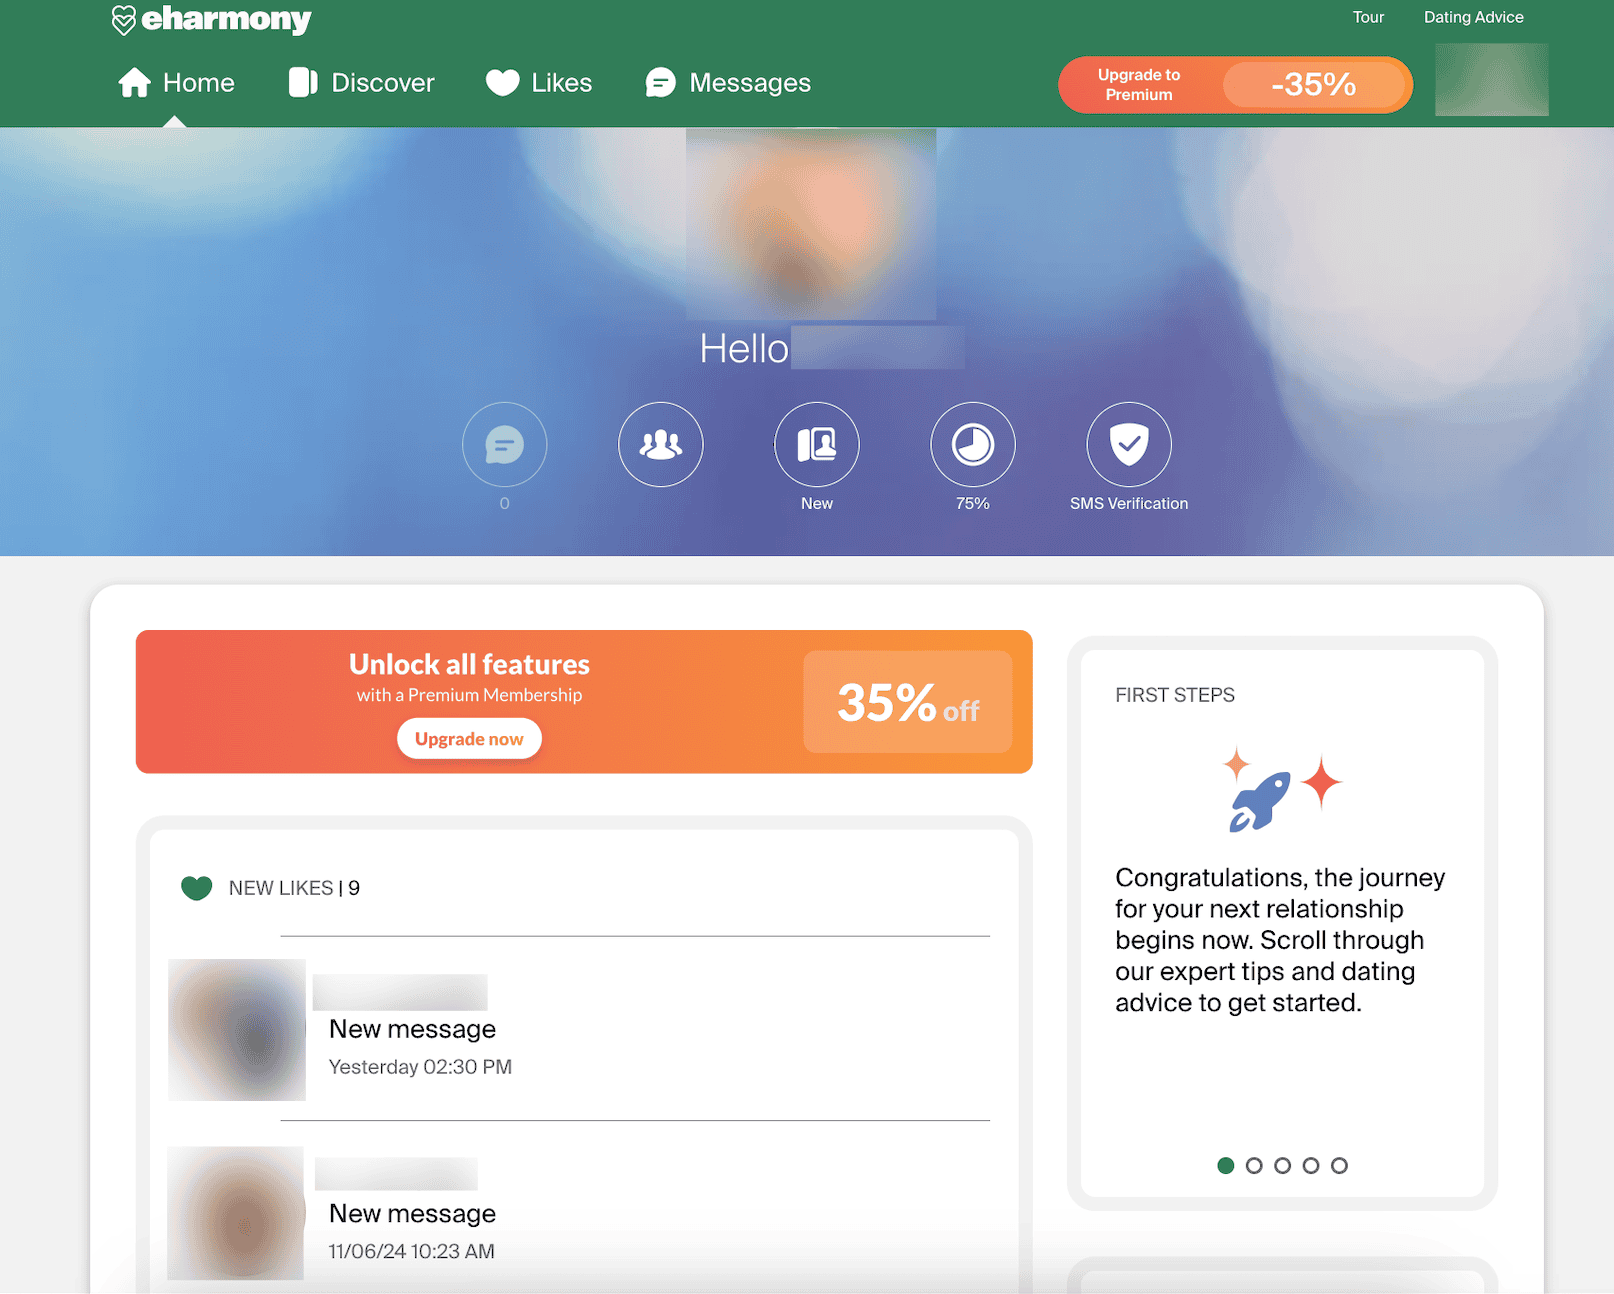Image resolution: width=1614 pixels, height=1294 pixels.
Task: Click the eharmony heart logo
Action: point(123,20)
